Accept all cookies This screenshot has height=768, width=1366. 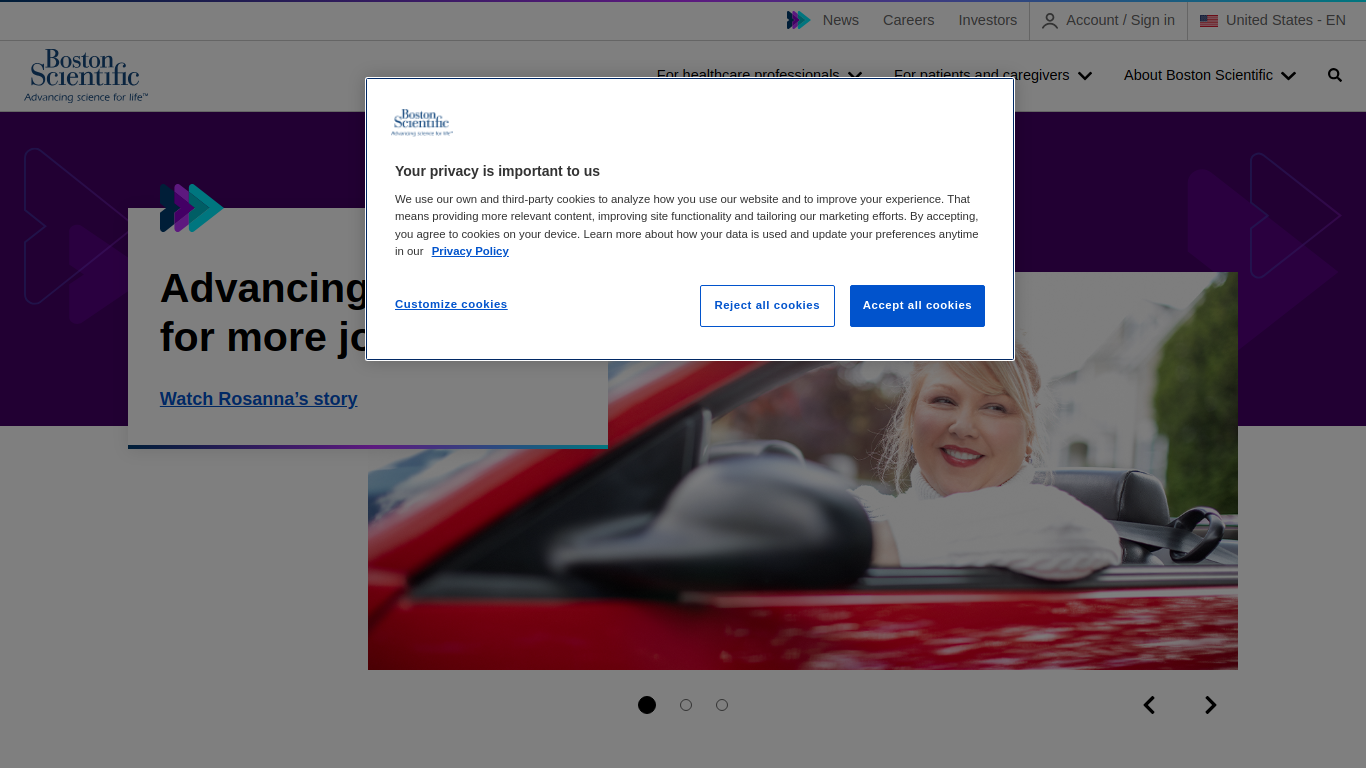coord(917,306)
